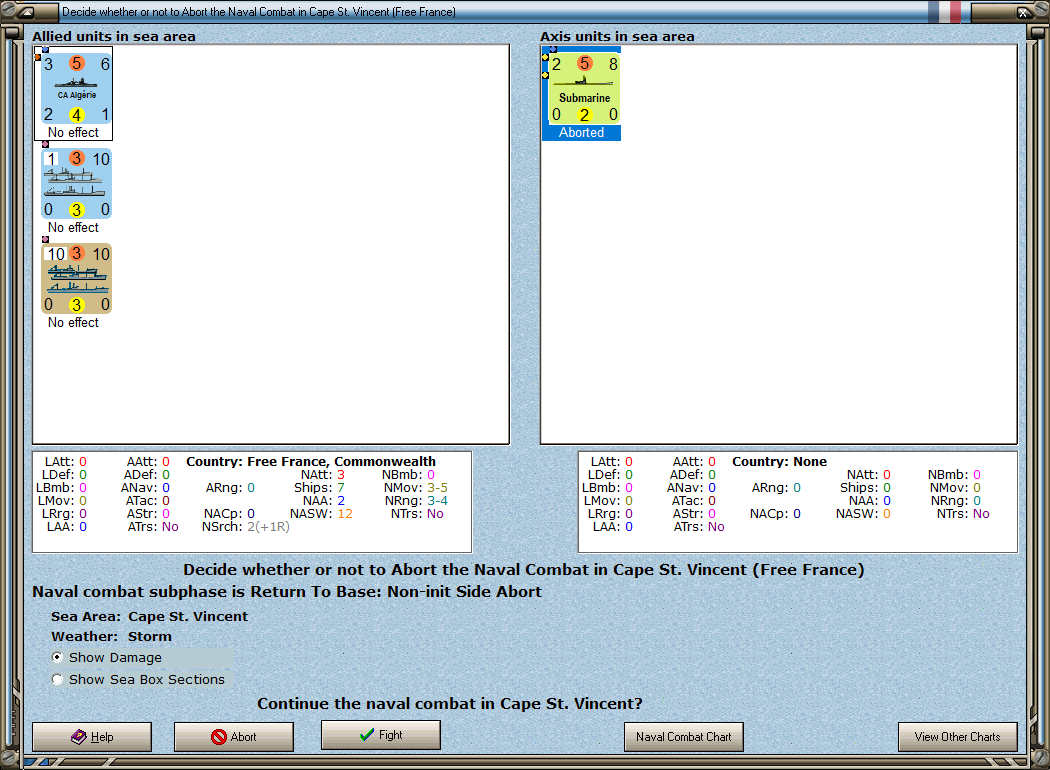
Task: Select the CA Algérie cruiser unit counter
Action: 76,89
